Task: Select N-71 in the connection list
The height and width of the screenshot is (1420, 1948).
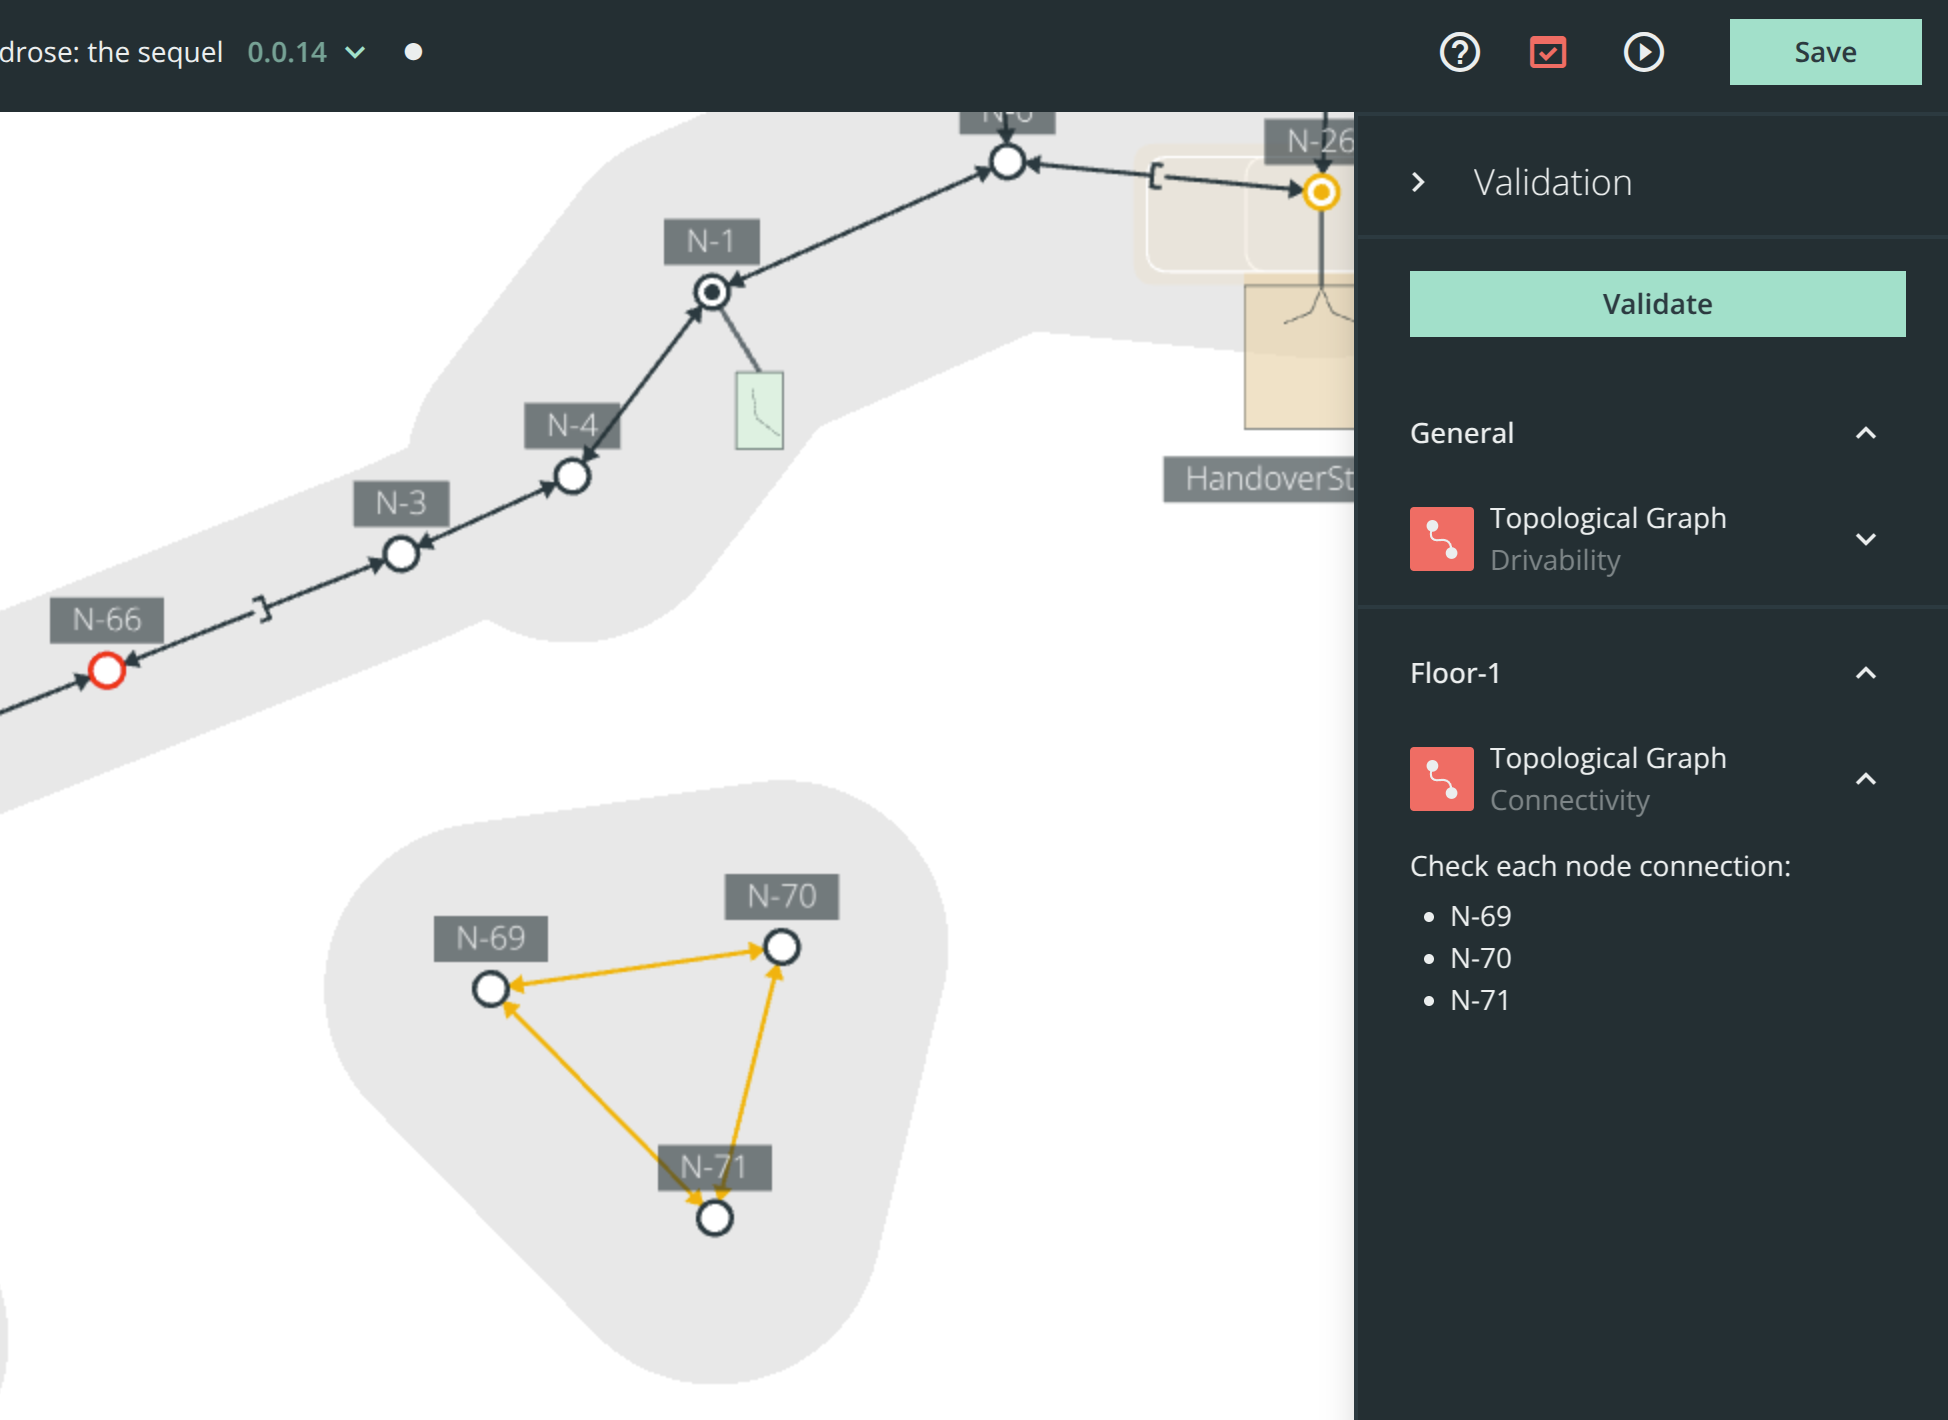Action: coord(1479,1000)
